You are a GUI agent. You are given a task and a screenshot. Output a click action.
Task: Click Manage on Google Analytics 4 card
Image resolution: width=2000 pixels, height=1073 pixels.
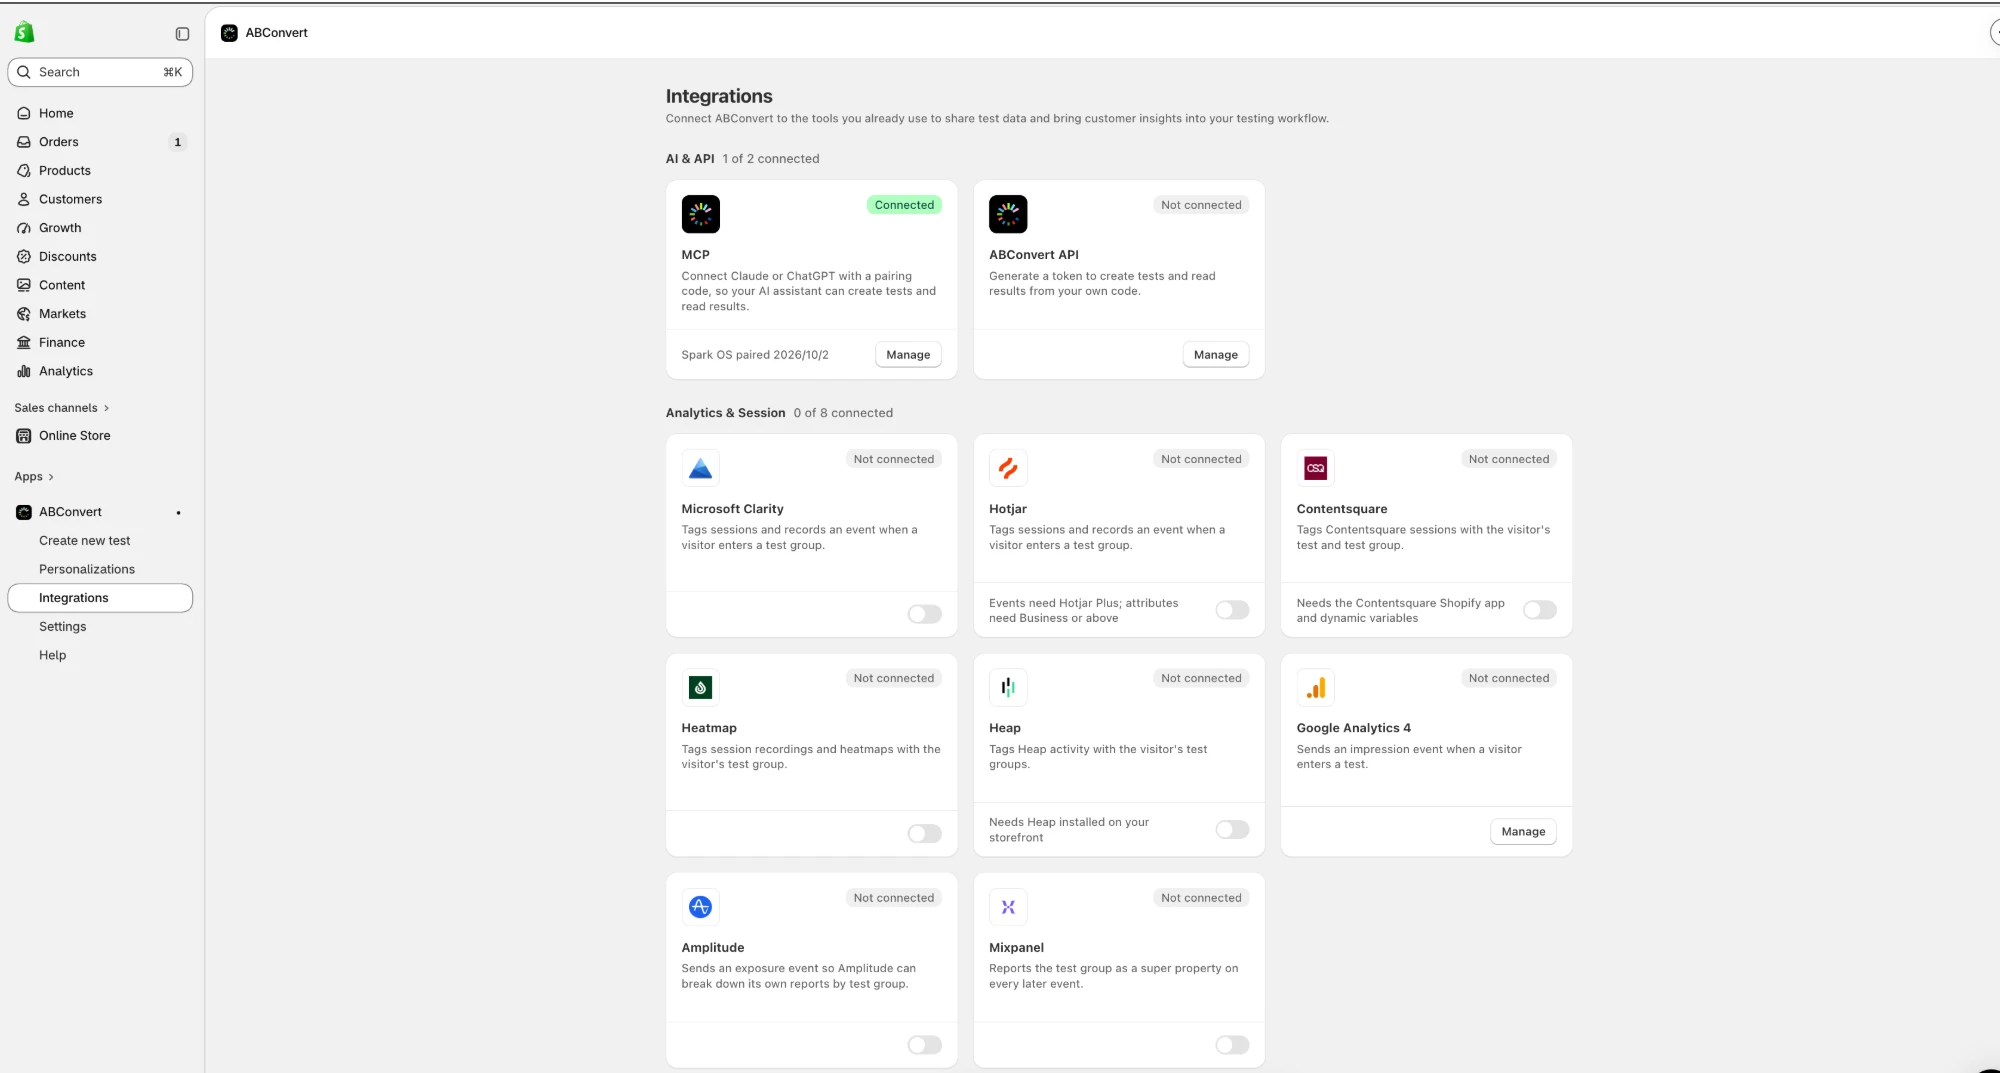coord(1523,832)
